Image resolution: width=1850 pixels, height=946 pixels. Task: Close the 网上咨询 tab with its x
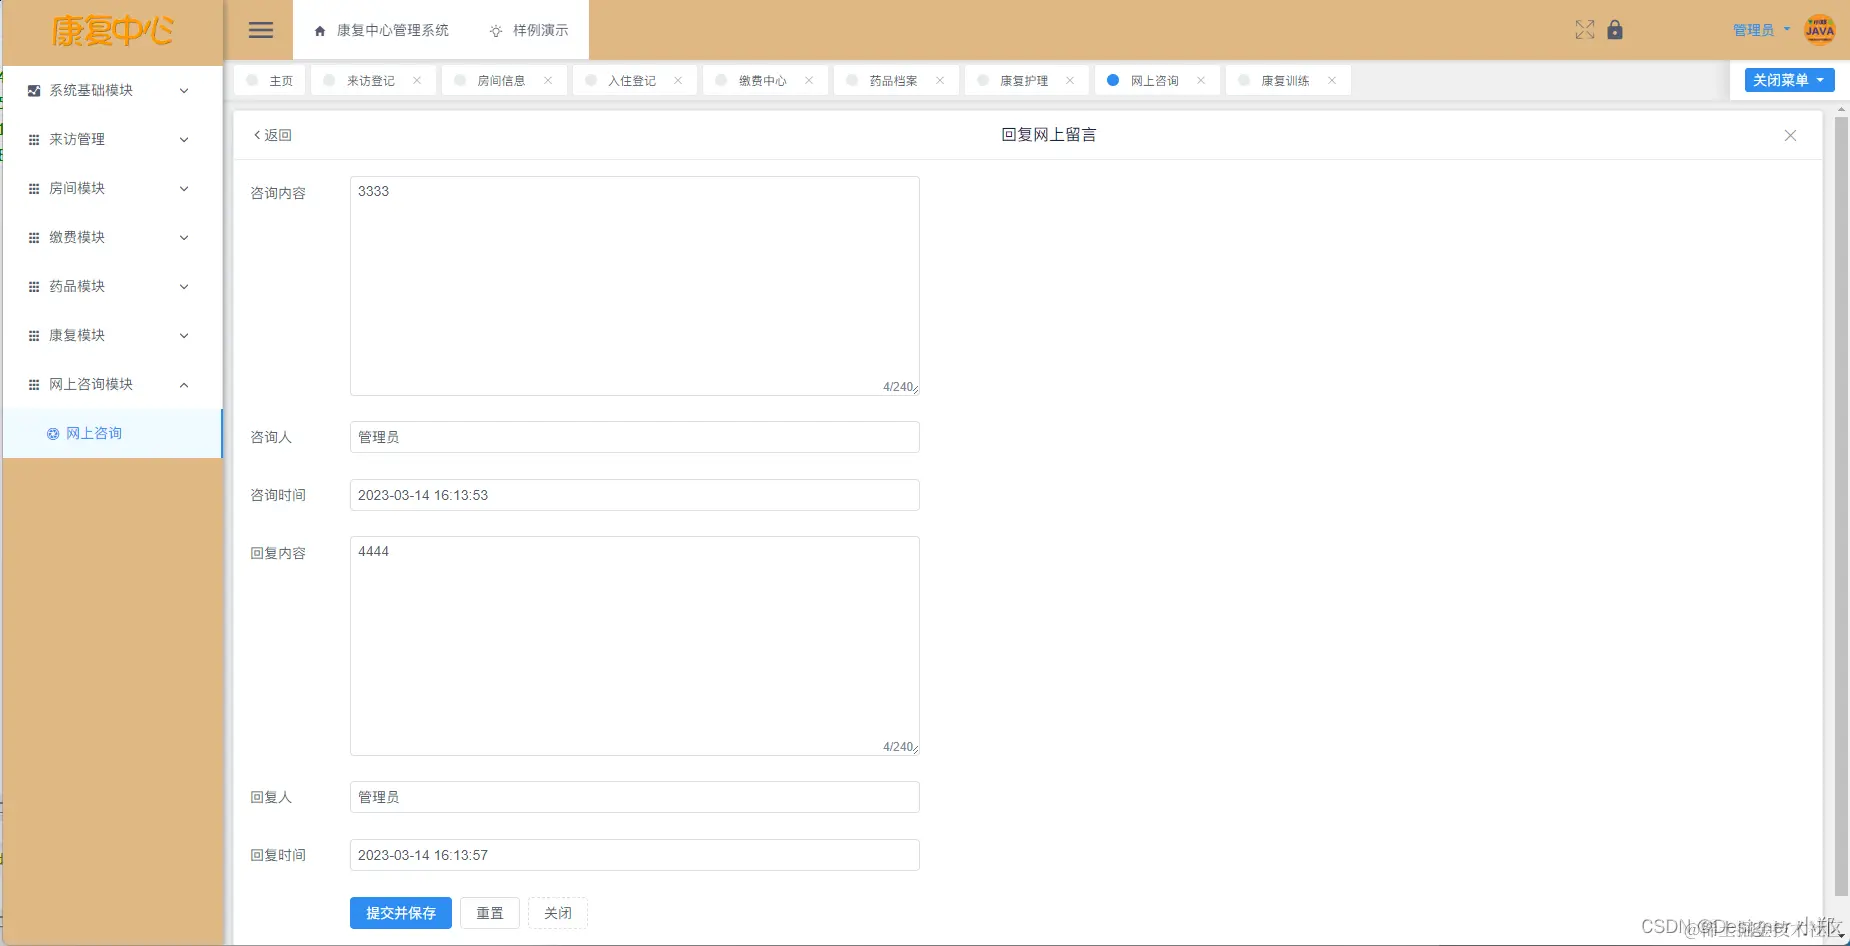pos(1201,80)
